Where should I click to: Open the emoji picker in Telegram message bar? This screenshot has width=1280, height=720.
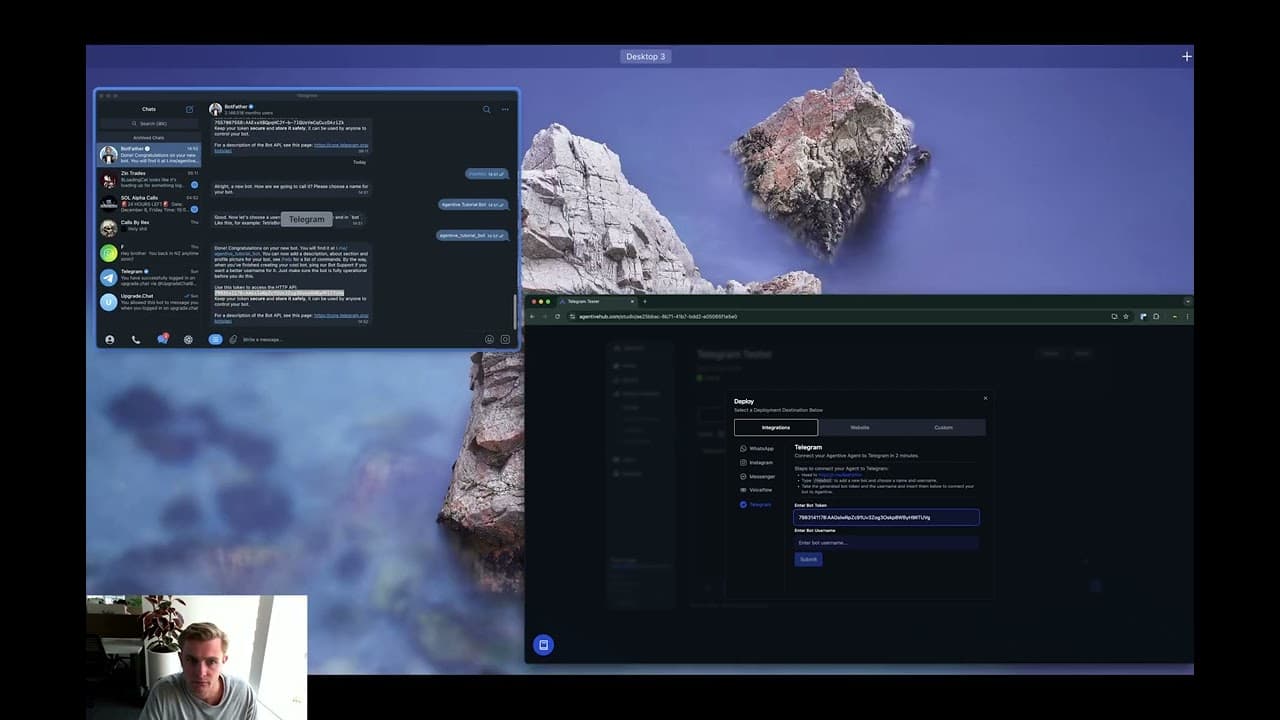pos(489,340)
